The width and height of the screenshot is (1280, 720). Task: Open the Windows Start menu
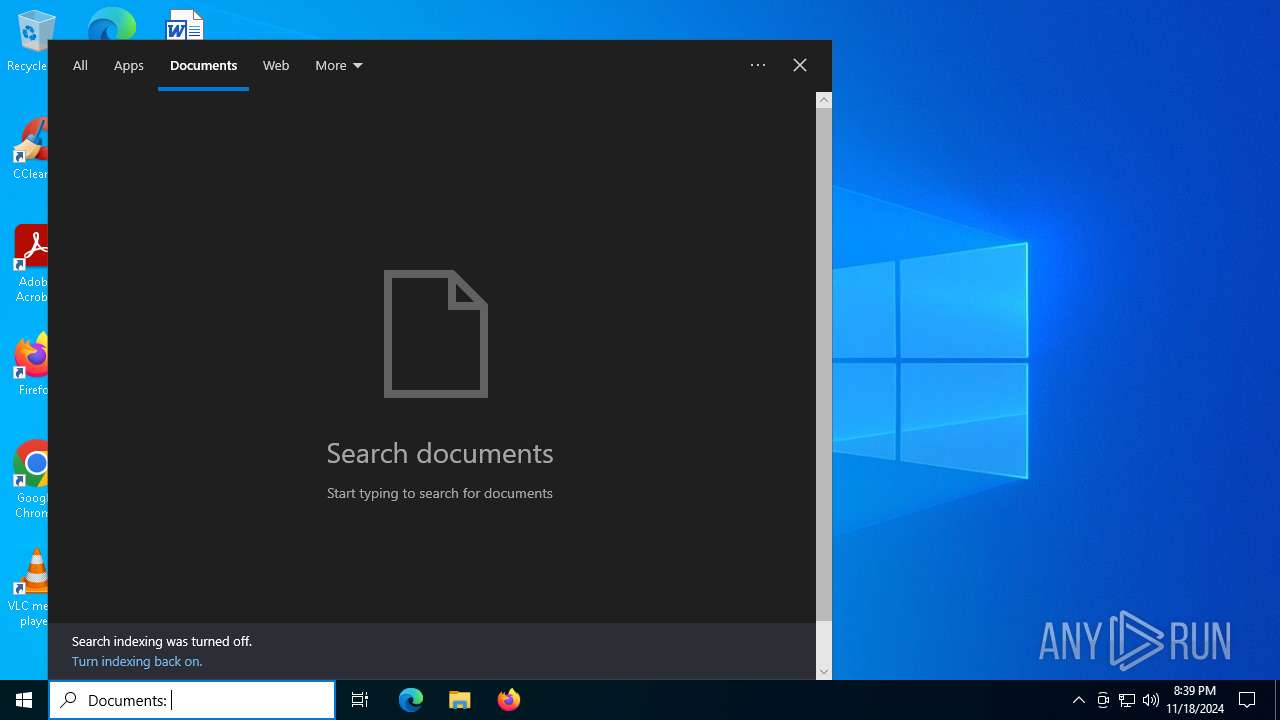pyautogui.click(x=24, y=700)
